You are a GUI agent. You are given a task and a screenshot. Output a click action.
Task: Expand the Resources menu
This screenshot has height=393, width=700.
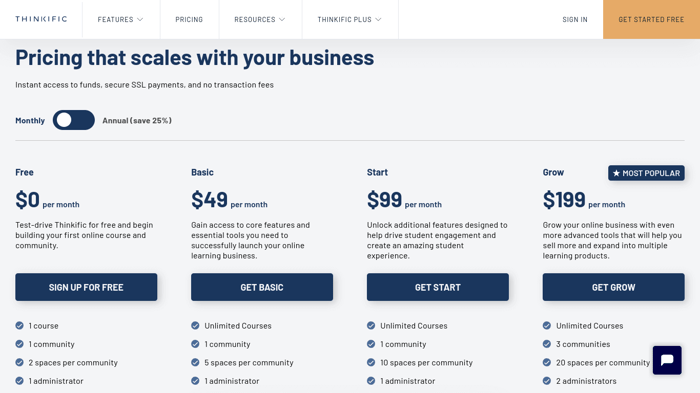coord(259,19)
